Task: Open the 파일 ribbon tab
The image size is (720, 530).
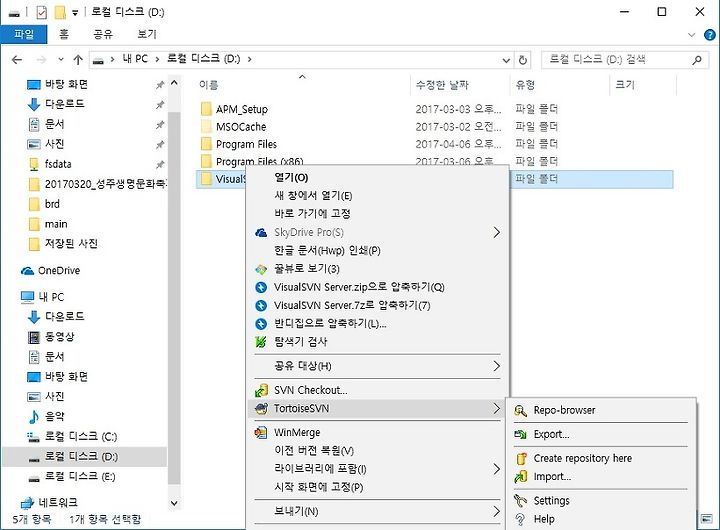Action: click(x=24, y=34)
